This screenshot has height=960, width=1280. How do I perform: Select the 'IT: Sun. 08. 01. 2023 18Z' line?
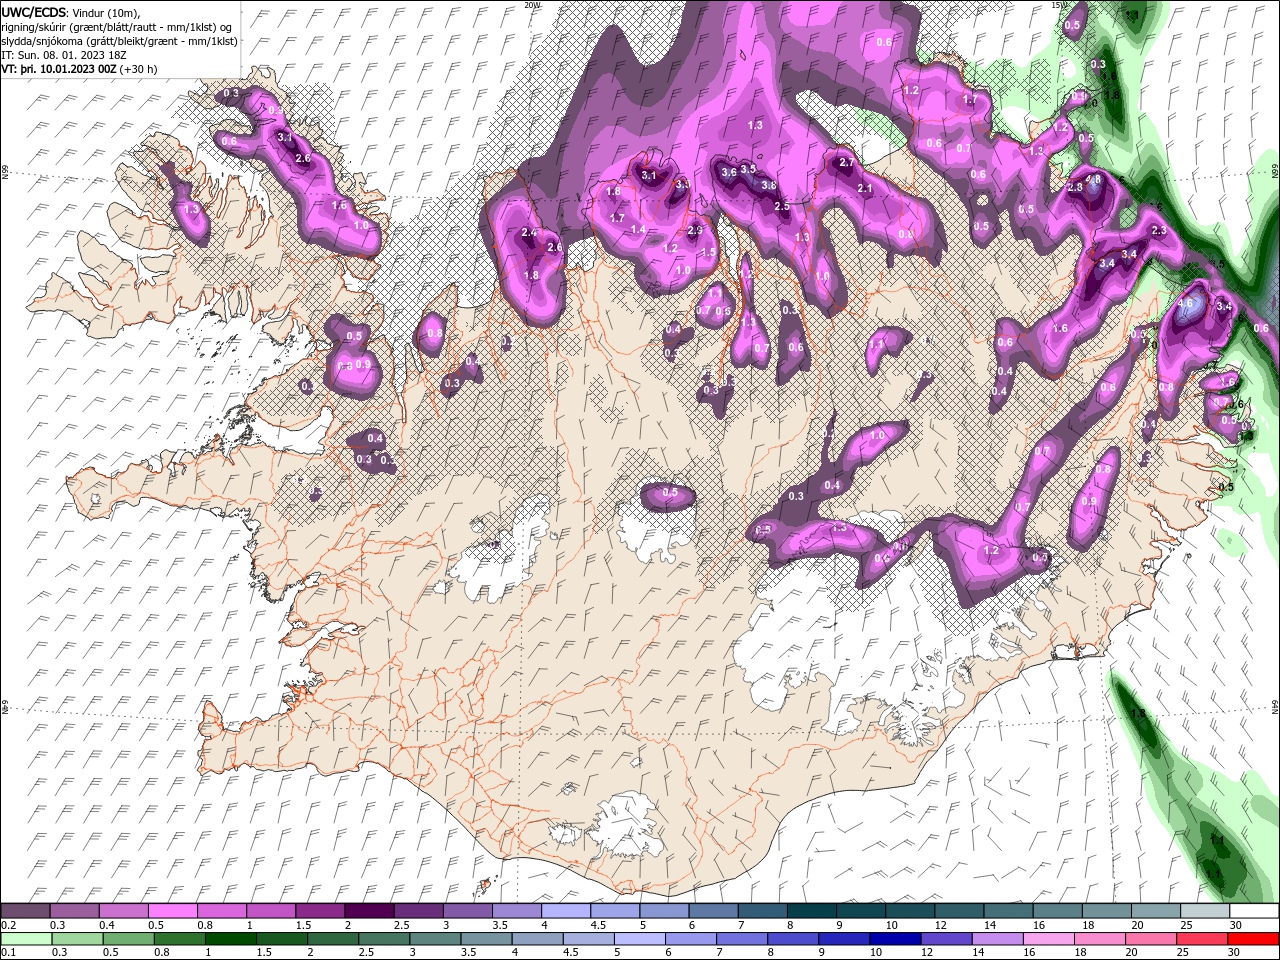pos(64,55)
